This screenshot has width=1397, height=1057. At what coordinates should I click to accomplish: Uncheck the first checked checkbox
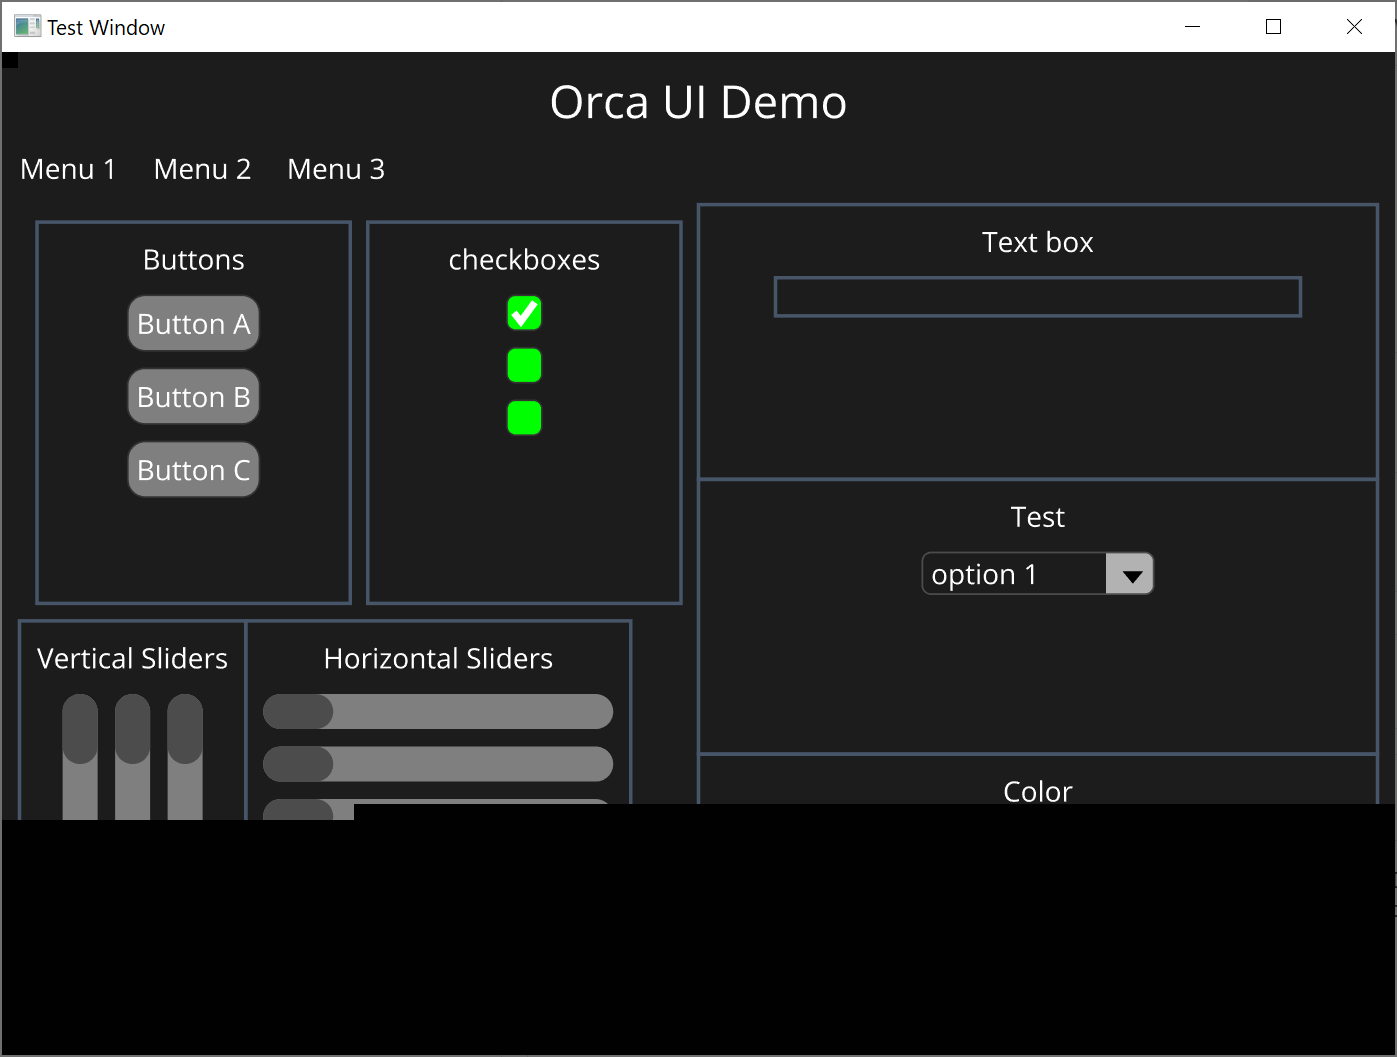point(524,313)
